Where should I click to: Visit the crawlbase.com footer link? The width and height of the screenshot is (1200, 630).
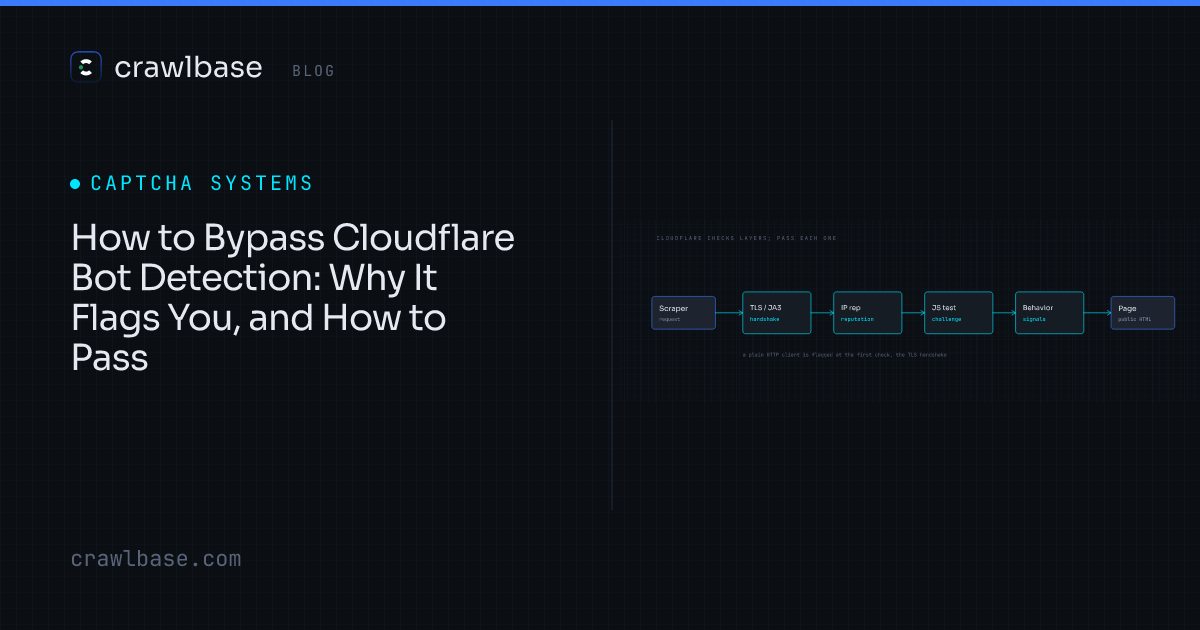click(156, 559)
